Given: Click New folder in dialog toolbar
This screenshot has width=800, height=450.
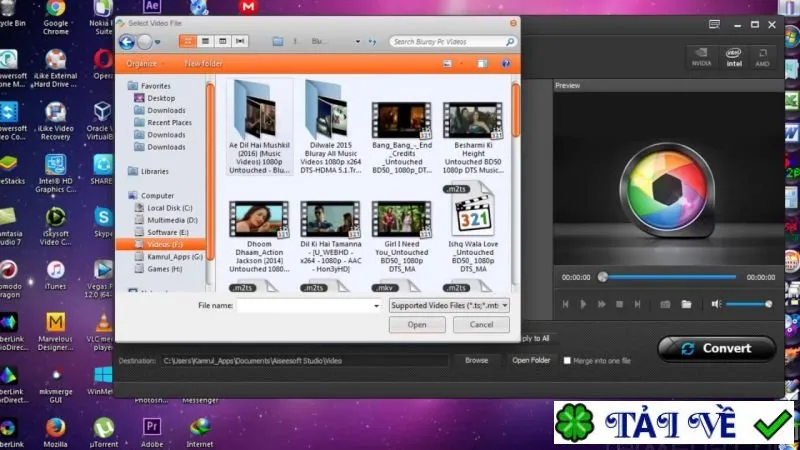Looking at the screenshot, I should tap(203, 64).
